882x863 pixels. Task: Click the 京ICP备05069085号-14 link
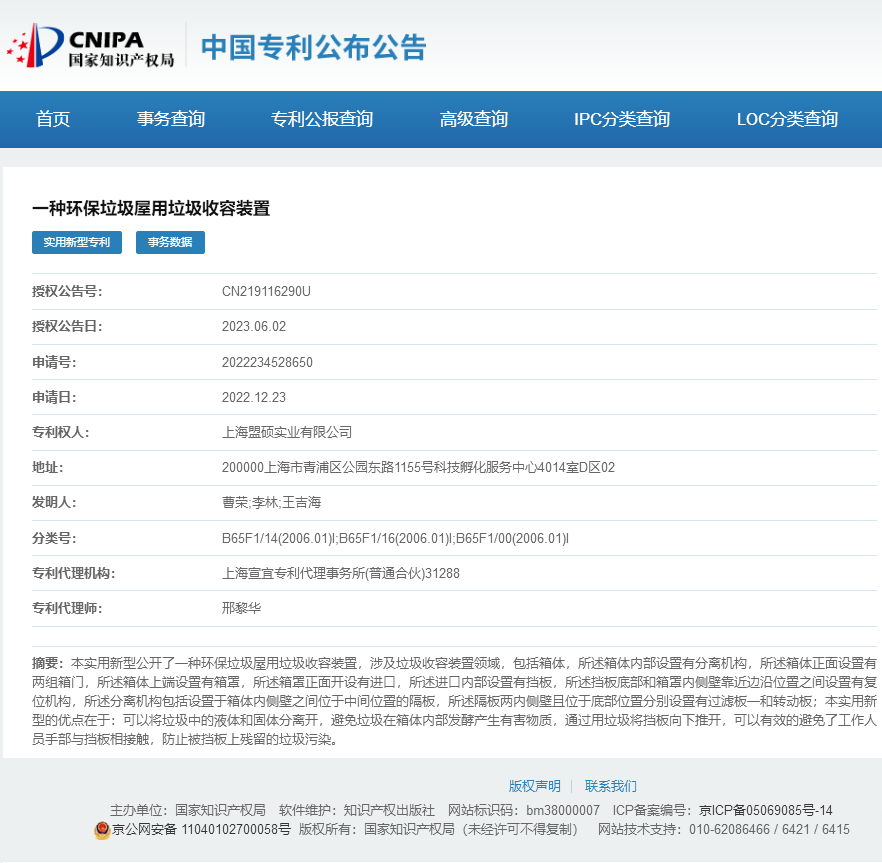tap(765, 810)
